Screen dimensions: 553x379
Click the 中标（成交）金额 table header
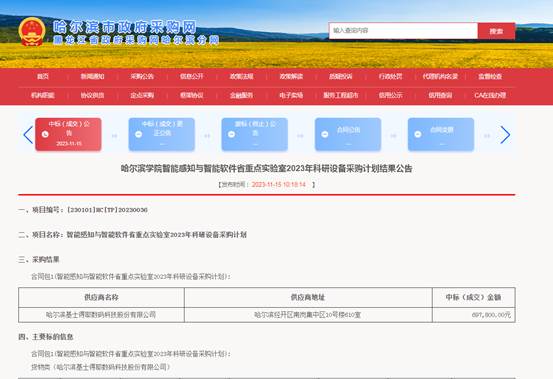click(x=474, y=297)
